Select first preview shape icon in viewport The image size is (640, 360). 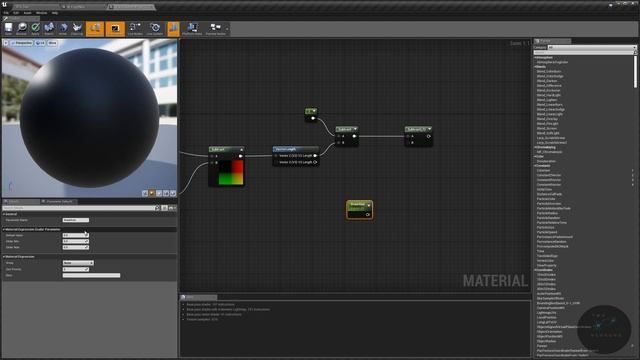[x=145, y=193]
